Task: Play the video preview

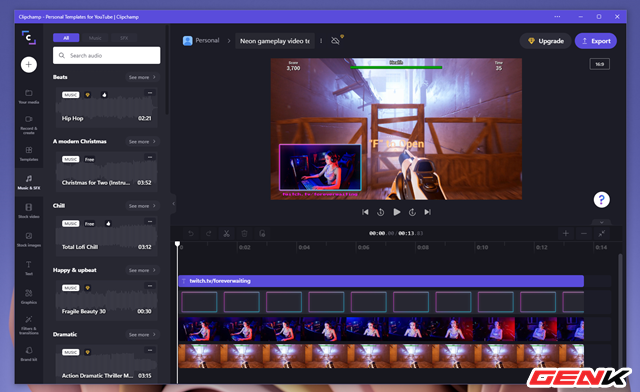Action: pos(396,212)
